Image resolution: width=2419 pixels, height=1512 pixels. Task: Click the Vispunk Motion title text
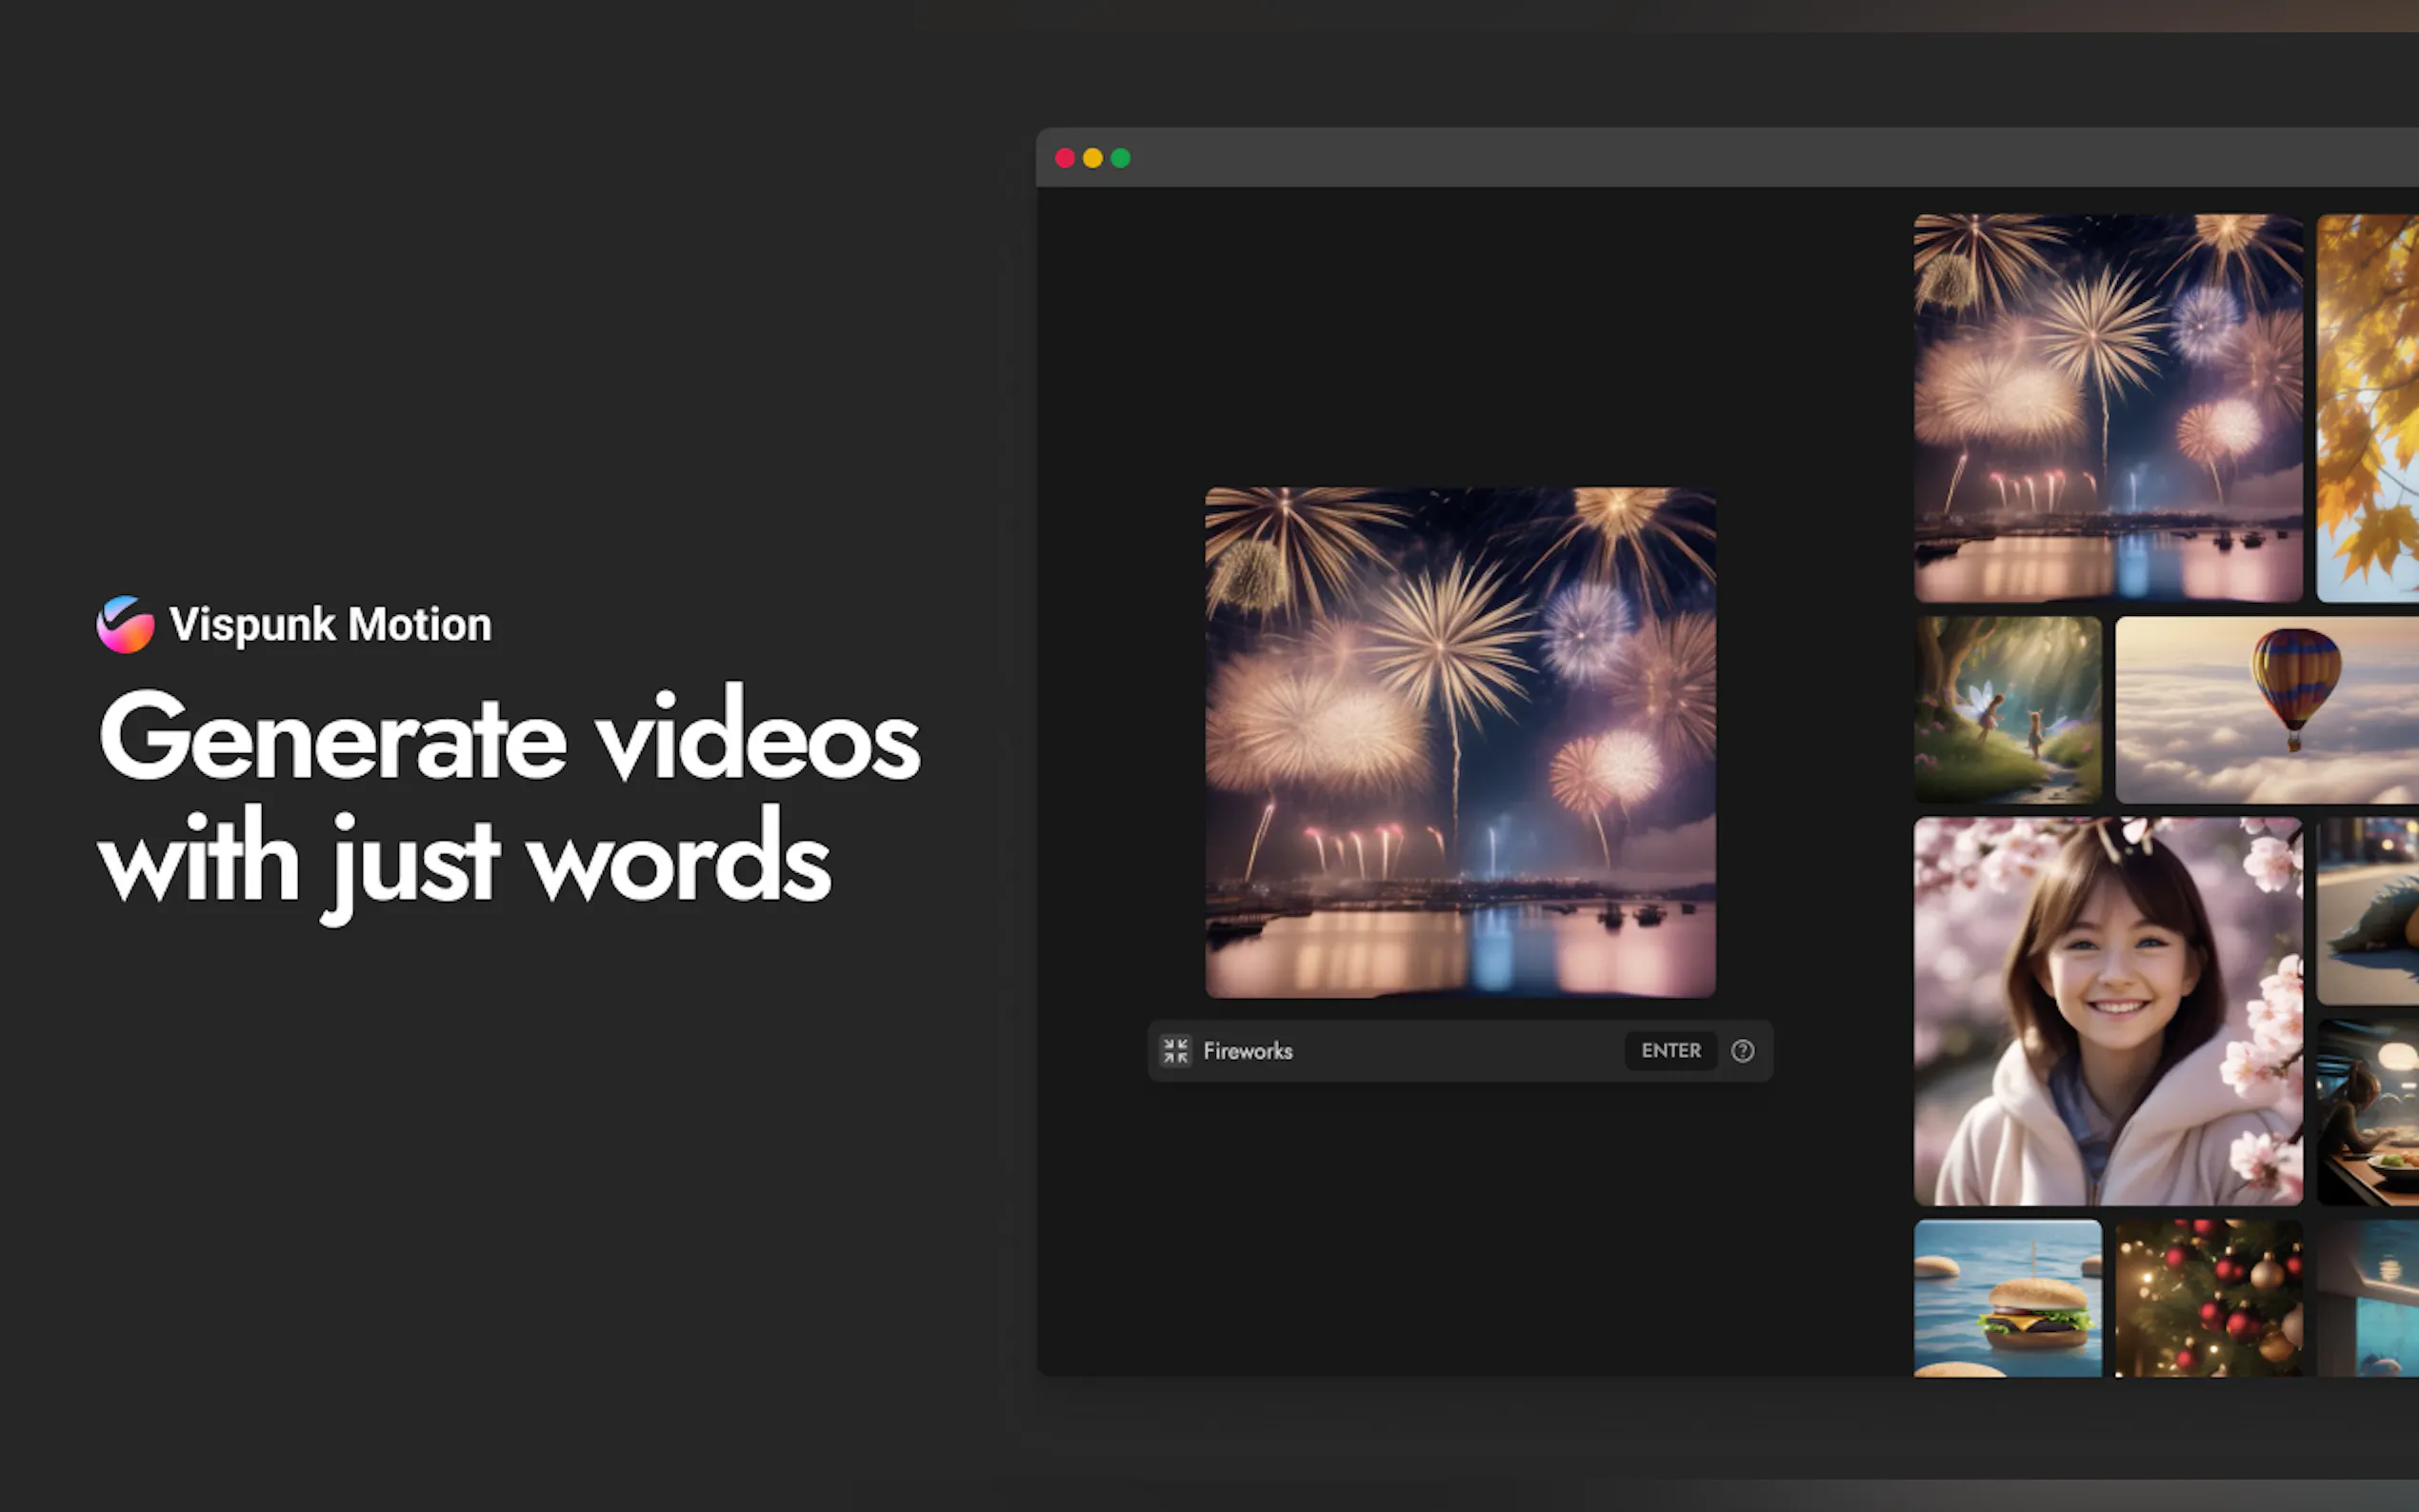[x=330, y=625]
